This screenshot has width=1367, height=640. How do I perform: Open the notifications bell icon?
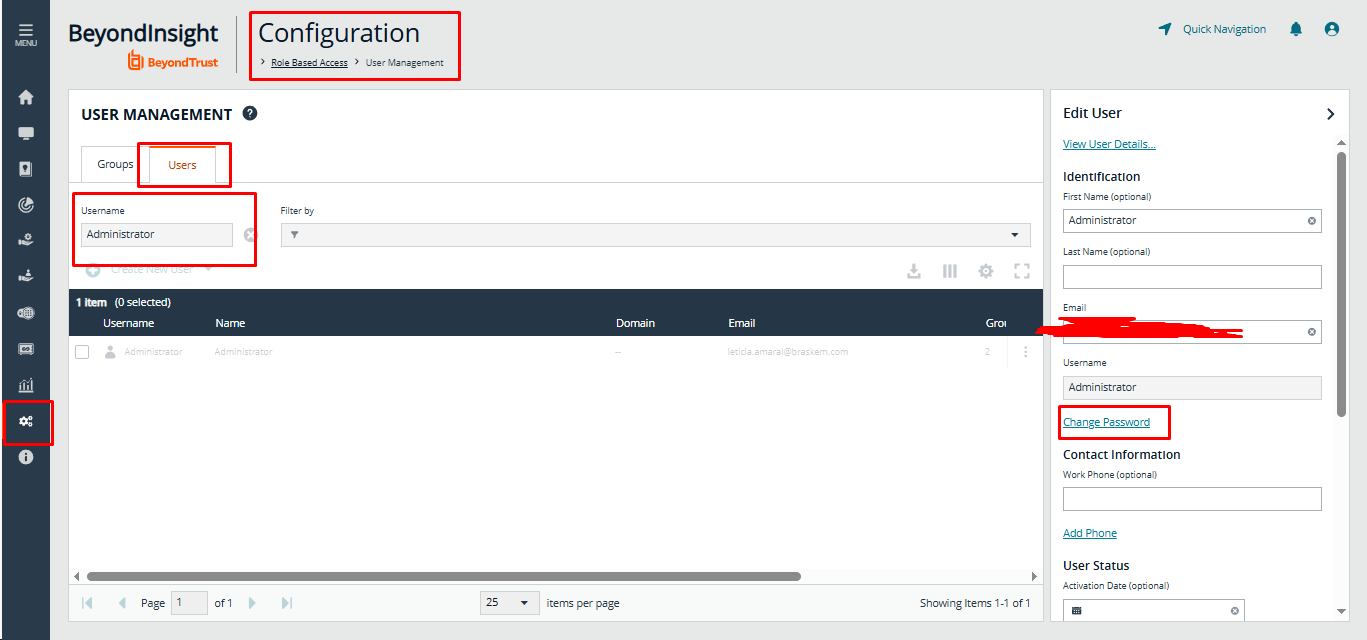[1296, 29]
